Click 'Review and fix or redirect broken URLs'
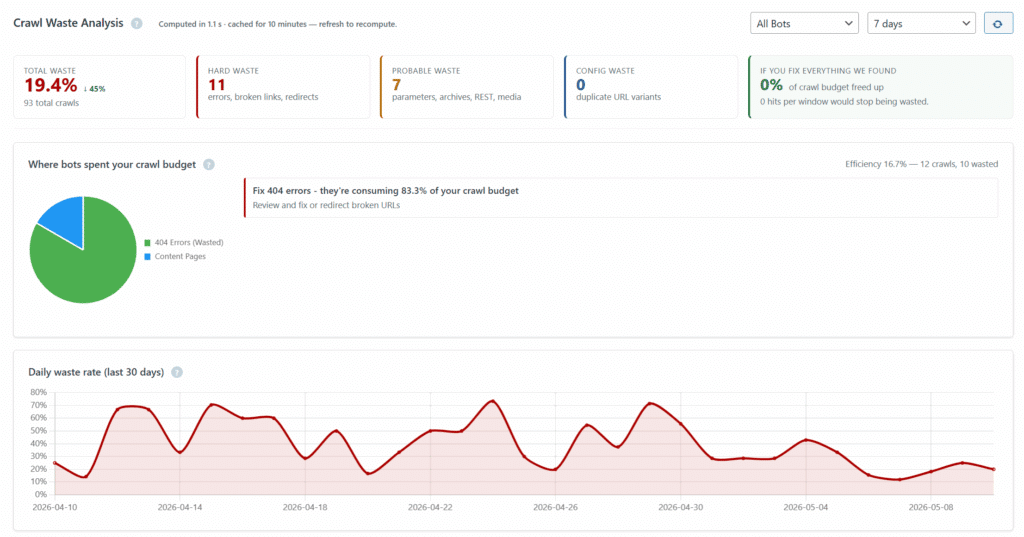The image size is (1024, 537). pos(327,205)
